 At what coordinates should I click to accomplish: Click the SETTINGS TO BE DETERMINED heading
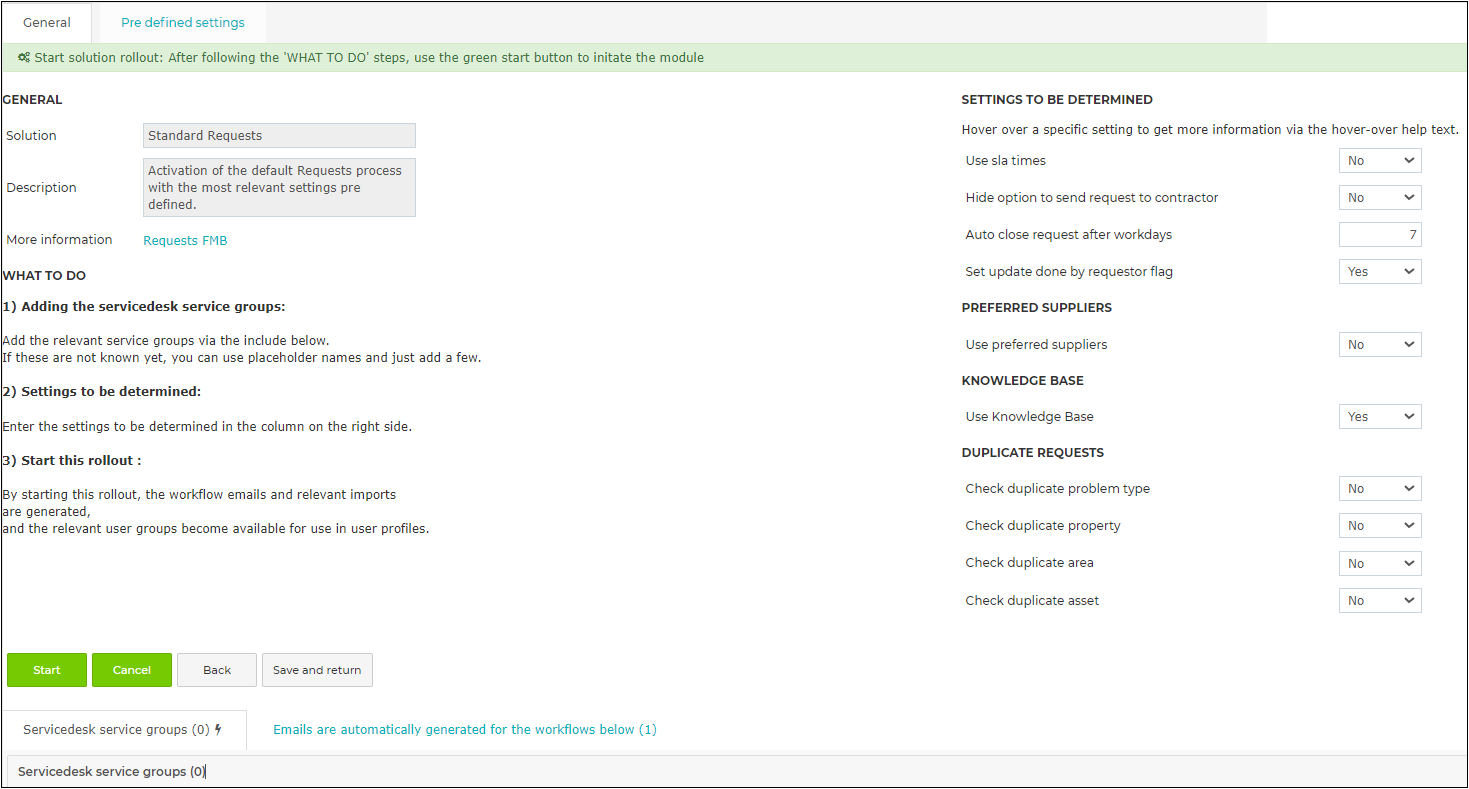pos(1057,100)
